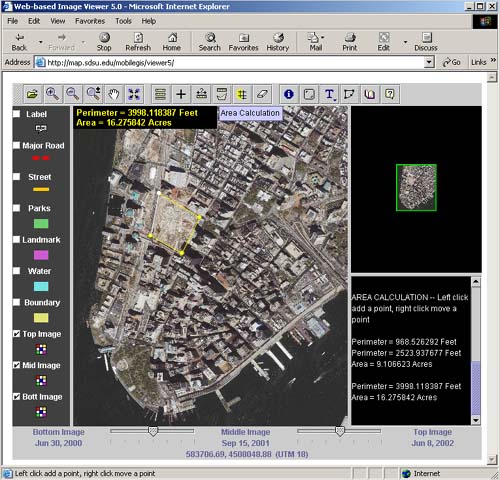Screen dimensions: 500x480
Task: Click the blue info identify icon
Action: 289,94
